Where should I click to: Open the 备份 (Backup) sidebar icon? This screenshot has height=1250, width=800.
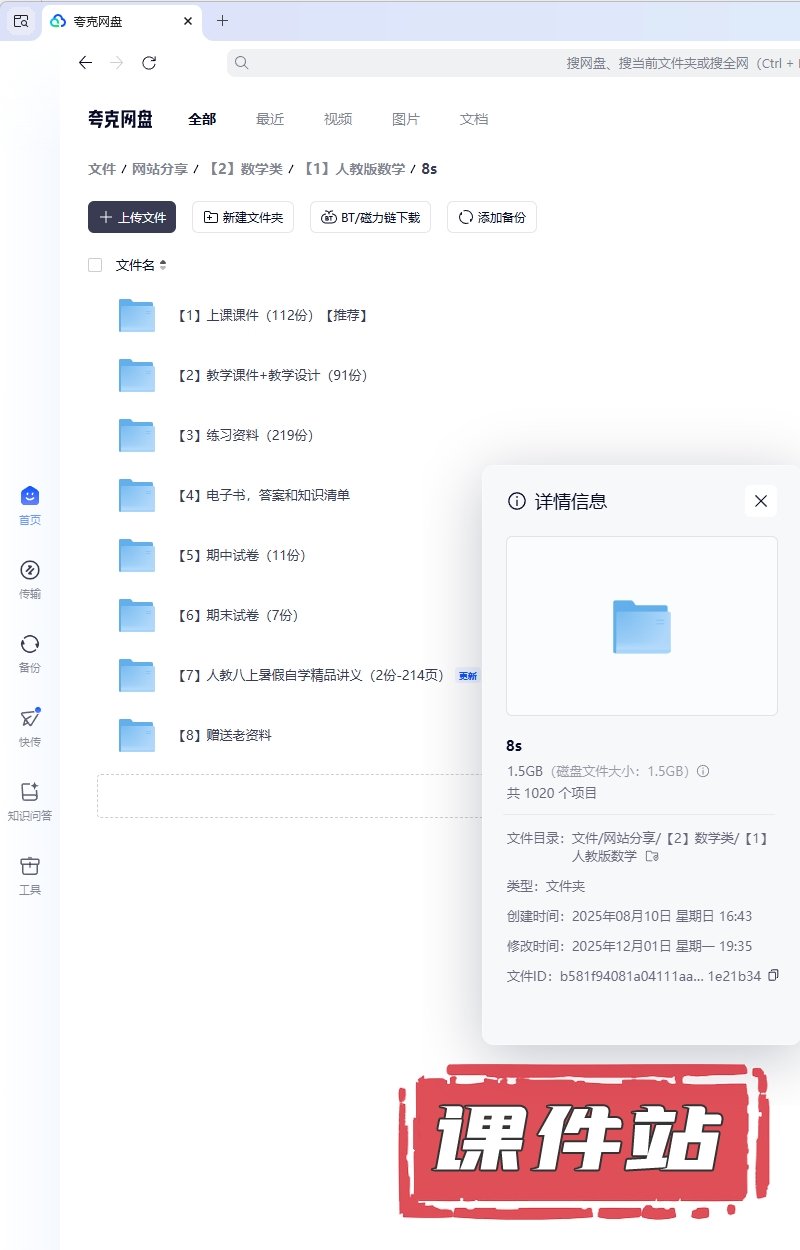(30, 644)
